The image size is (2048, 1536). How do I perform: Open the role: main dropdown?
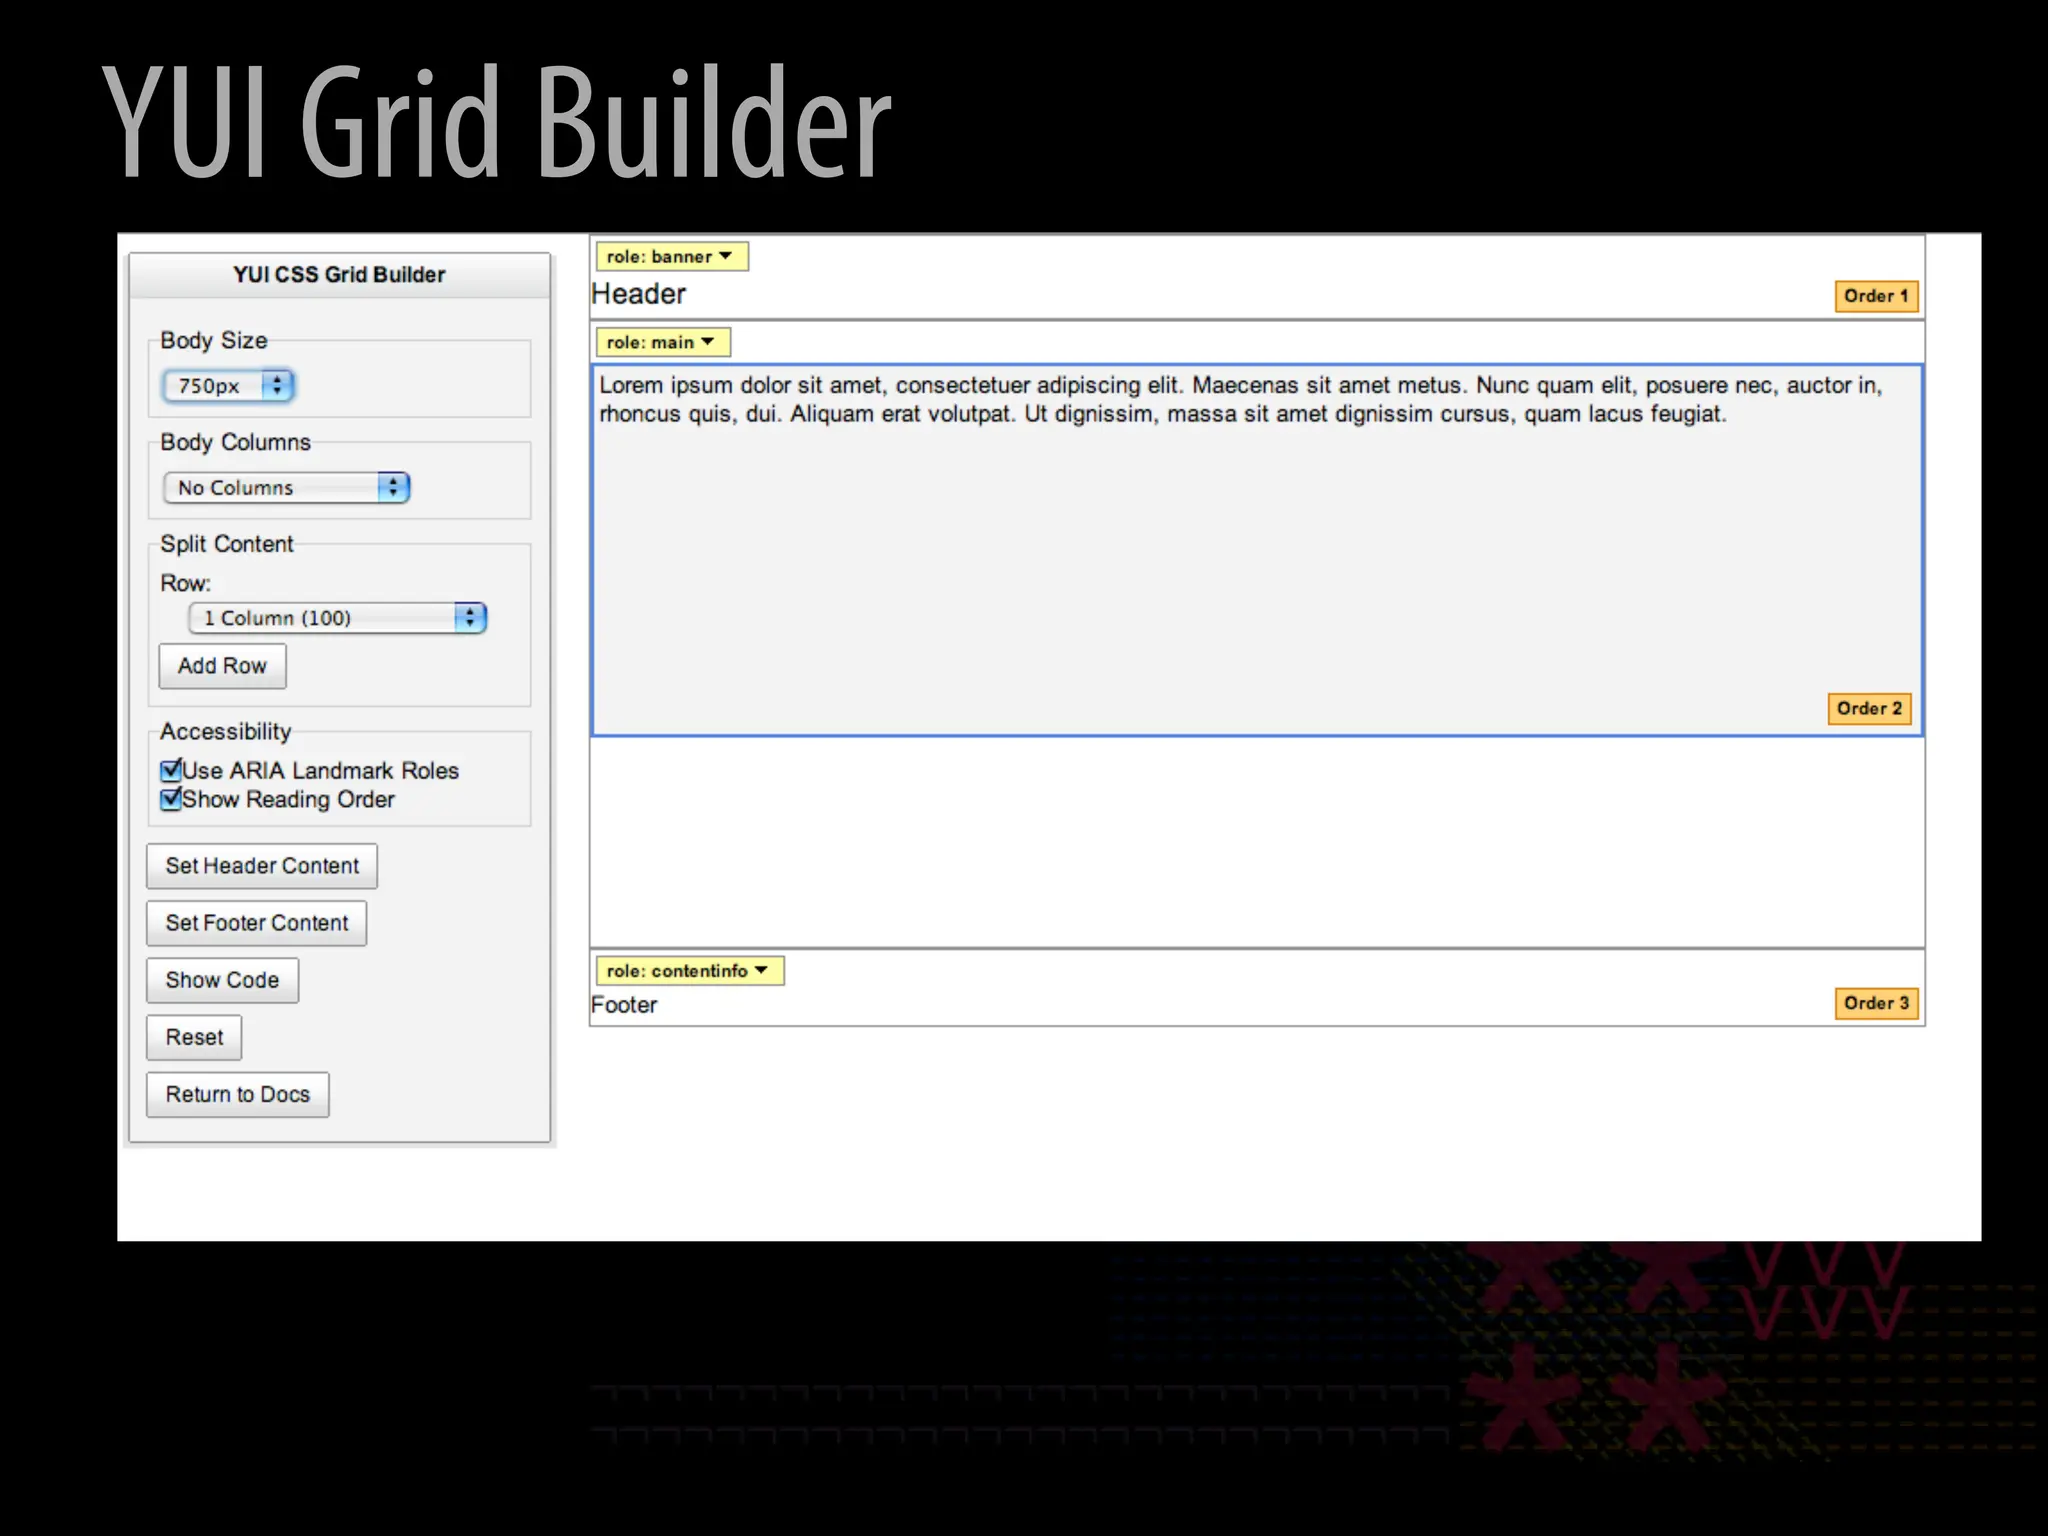coord(663,342)
